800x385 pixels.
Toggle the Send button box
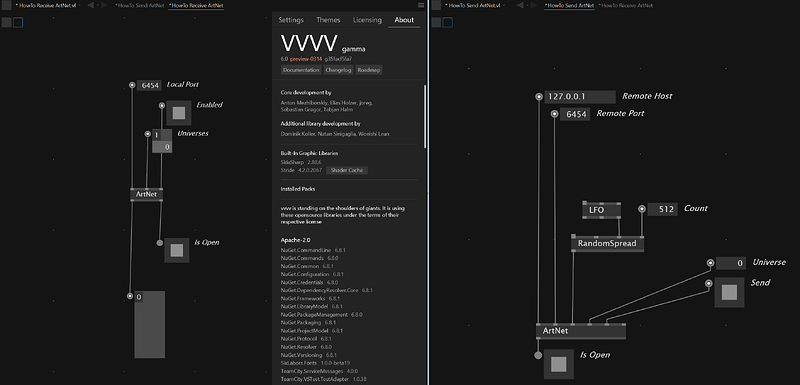tap(729, 292)
